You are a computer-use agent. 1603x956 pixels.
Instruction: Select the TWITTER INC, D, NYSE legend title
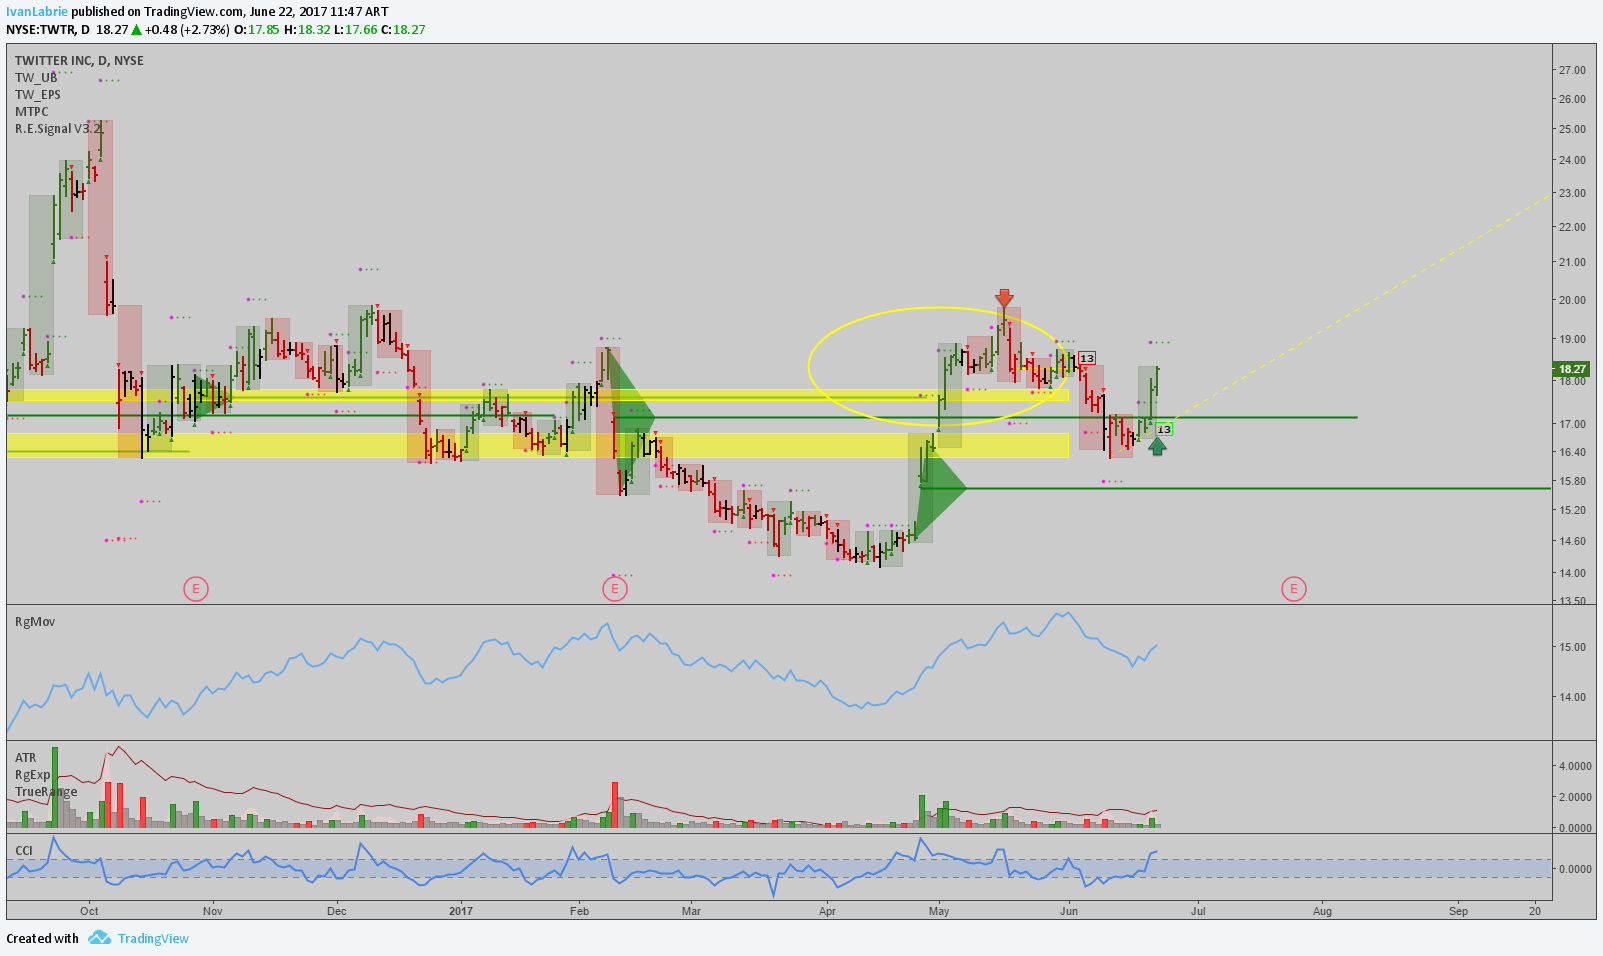click(79, 61)
